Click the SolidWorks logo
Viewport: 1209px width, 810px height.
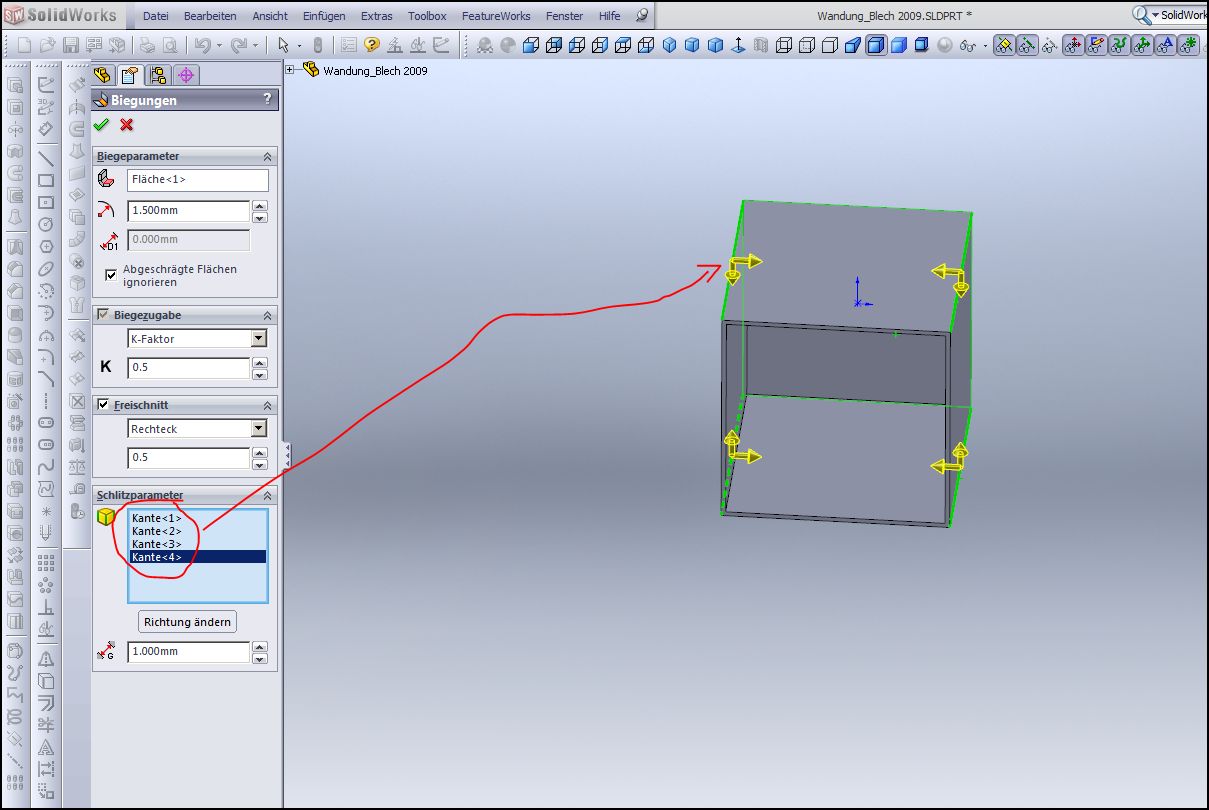(x=62, y=15)
